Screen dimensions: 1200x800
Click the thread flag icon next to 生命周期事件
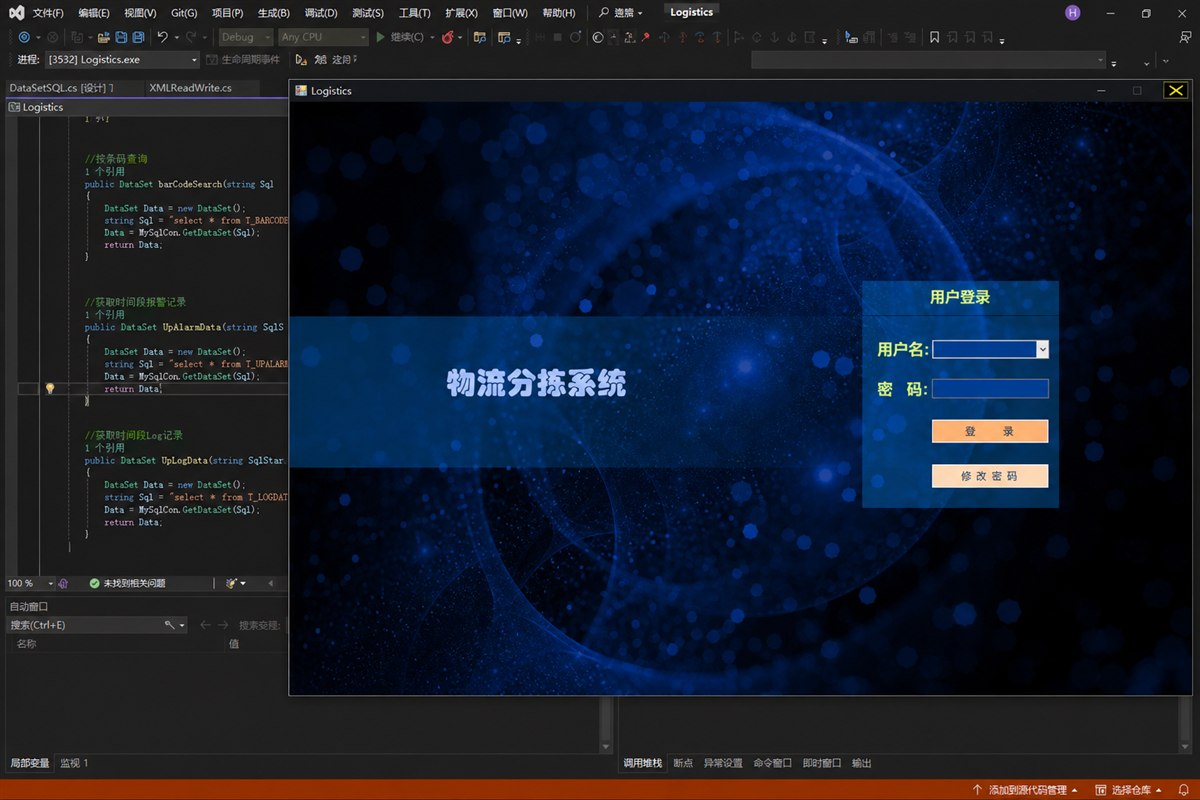click(x=301, y=60)
